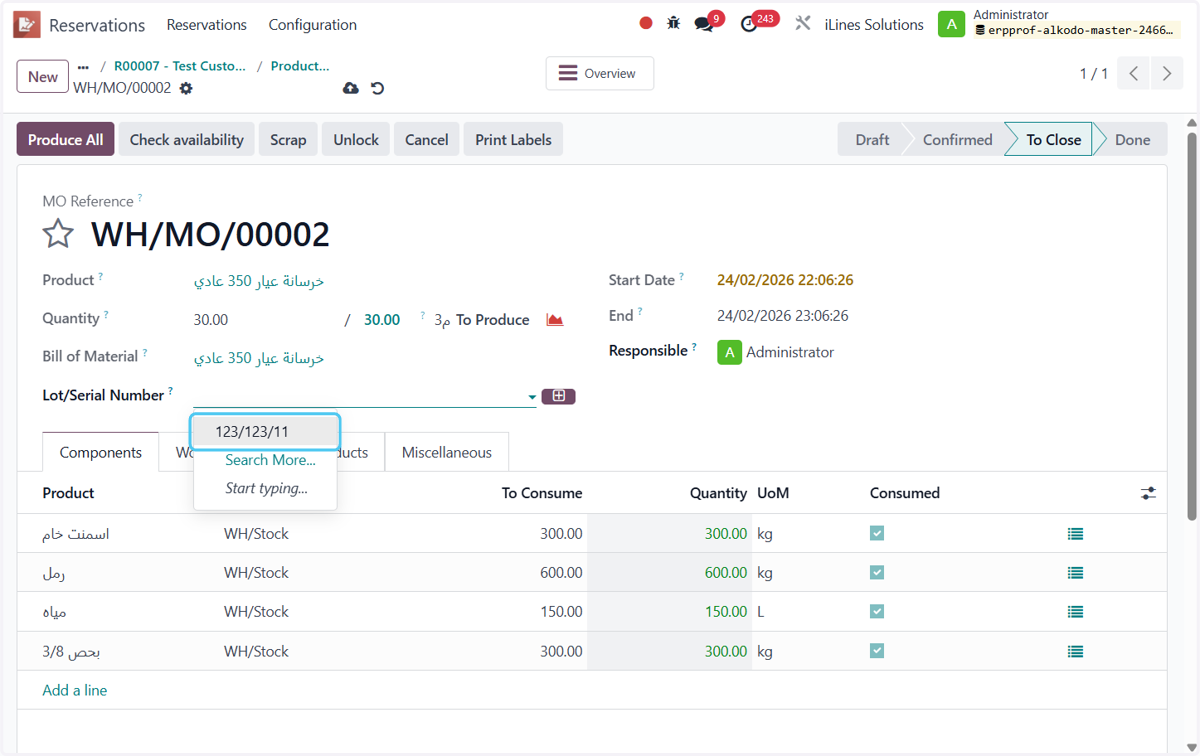1200x756 pixels.
Task: Toggle the Consumed checkbox for رمل
Action: click(877, 572)
